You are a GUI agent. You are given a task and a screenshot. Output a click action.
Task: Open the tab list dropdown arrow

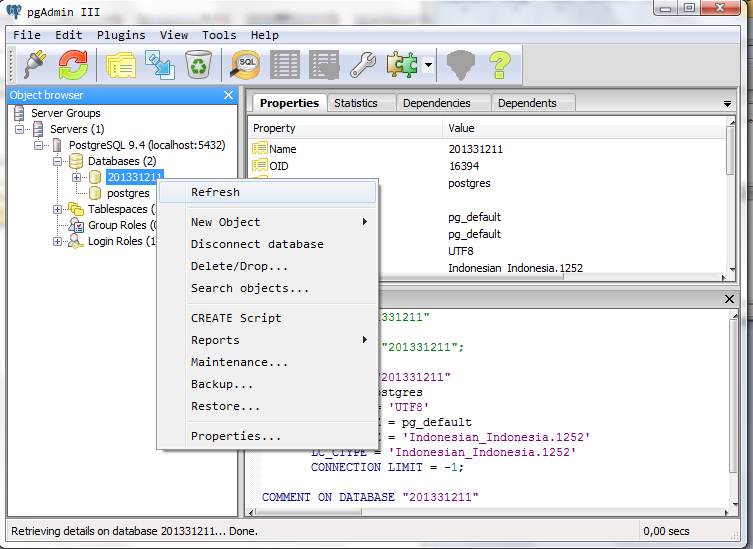pos(728,104)
